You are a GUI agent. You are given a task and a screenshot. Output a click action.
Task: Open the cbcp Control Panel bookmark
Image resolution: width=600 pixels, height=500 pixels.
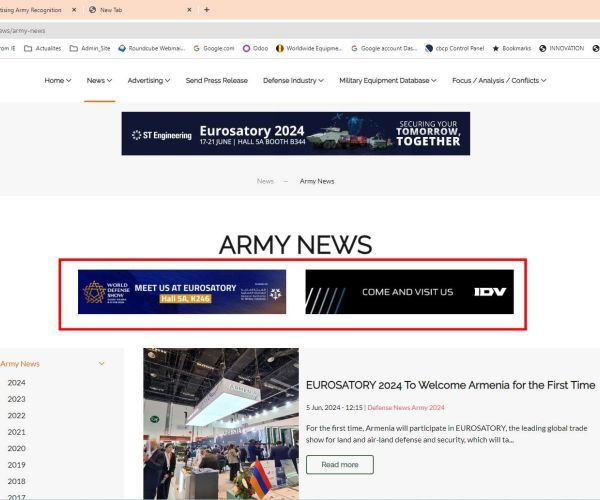click(454, 47)
